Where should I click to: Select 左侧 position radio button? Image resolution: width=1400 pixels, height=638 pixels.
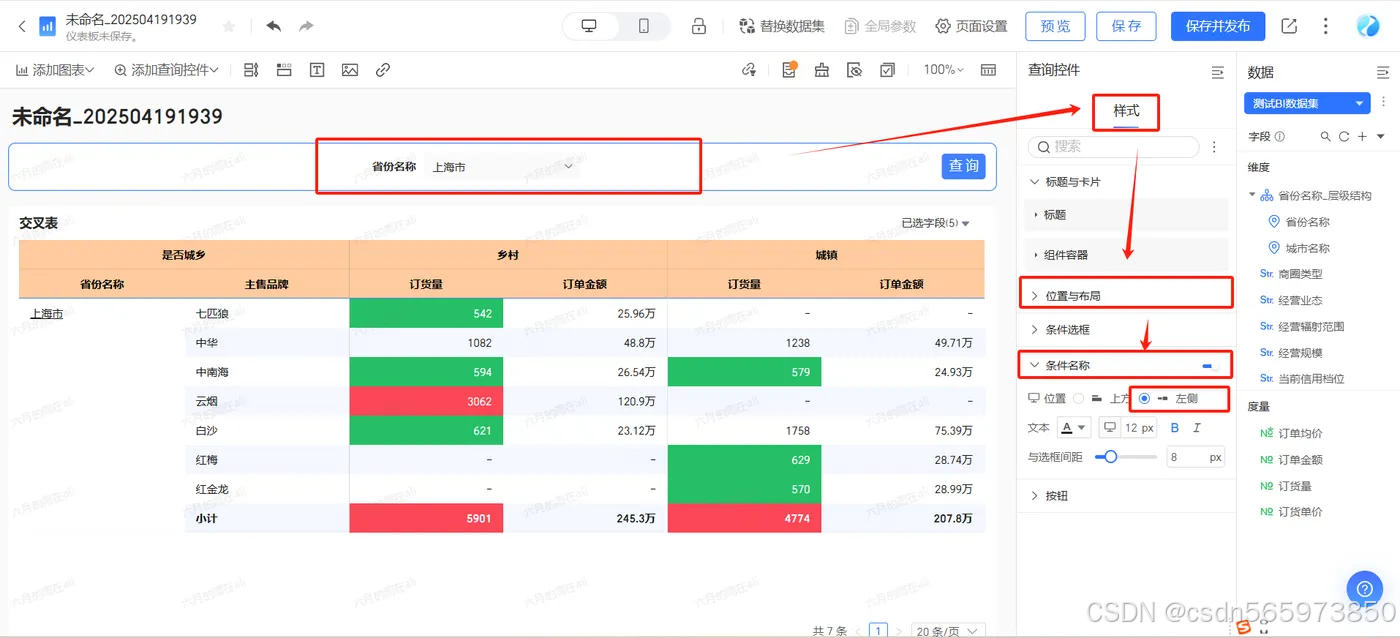tap(1144, 398)
